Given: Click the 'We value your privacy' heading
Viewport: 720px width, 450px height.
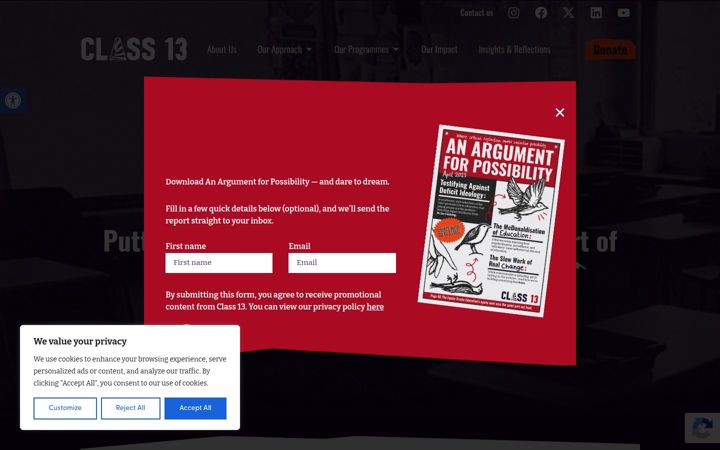Looking at the screenshot, I should pyautogui.click(x=80, y=342).
